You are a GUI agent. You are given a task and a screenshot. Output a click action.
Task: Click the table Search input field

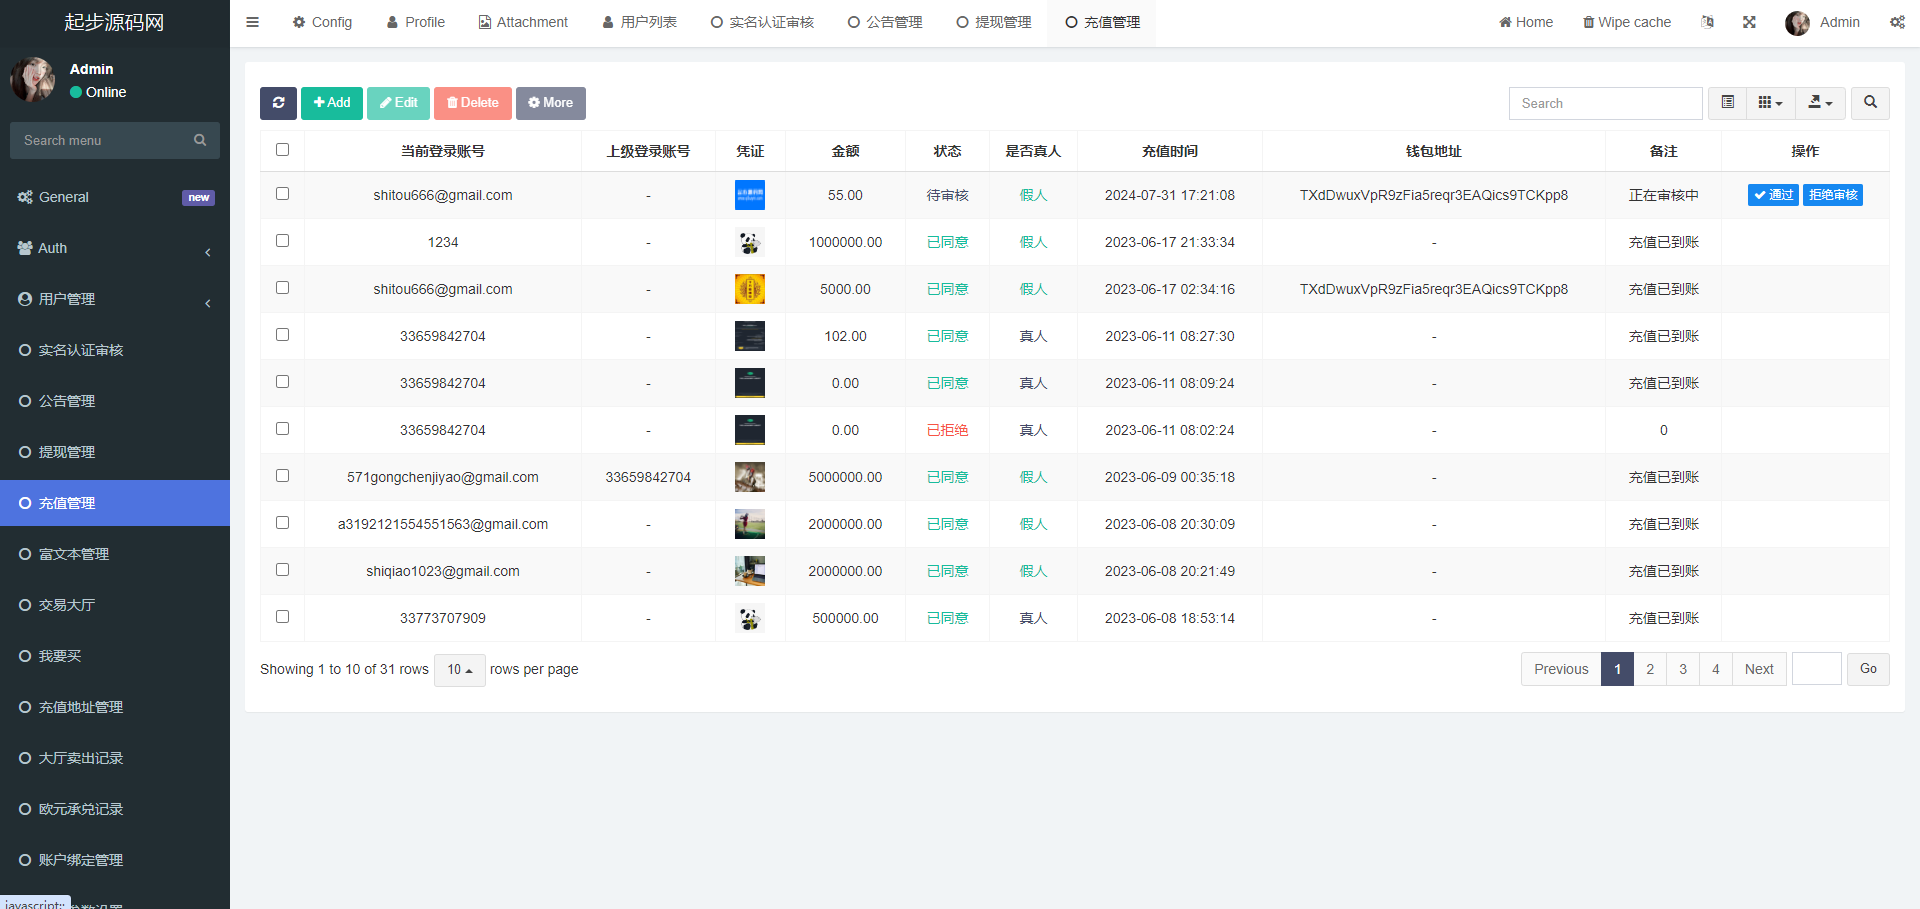[x=1605, y=103]
